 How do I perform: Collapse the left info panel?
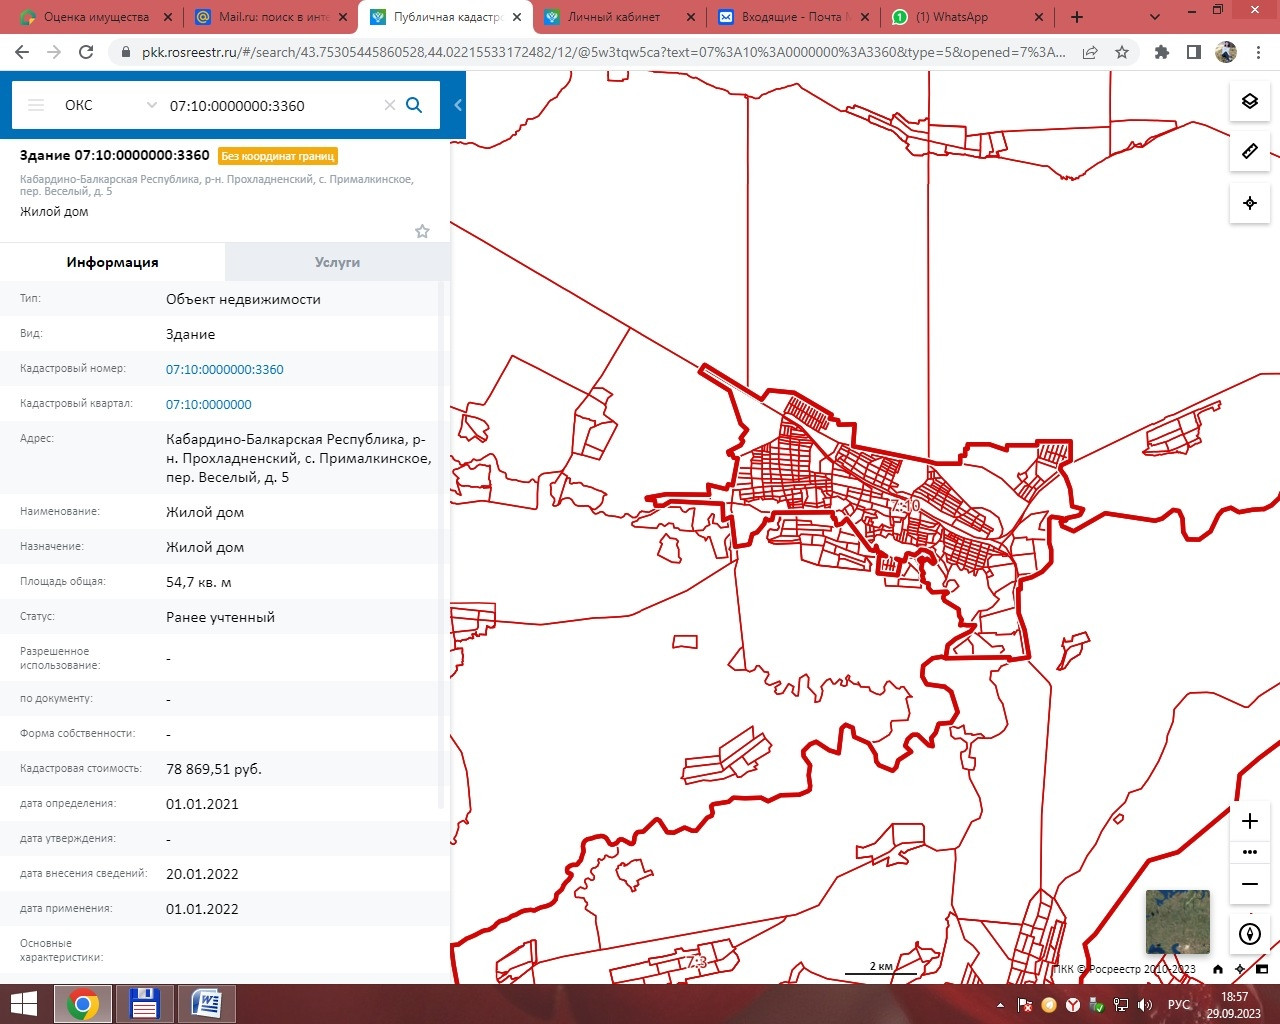pyautogui.click(x=458, y=105)
